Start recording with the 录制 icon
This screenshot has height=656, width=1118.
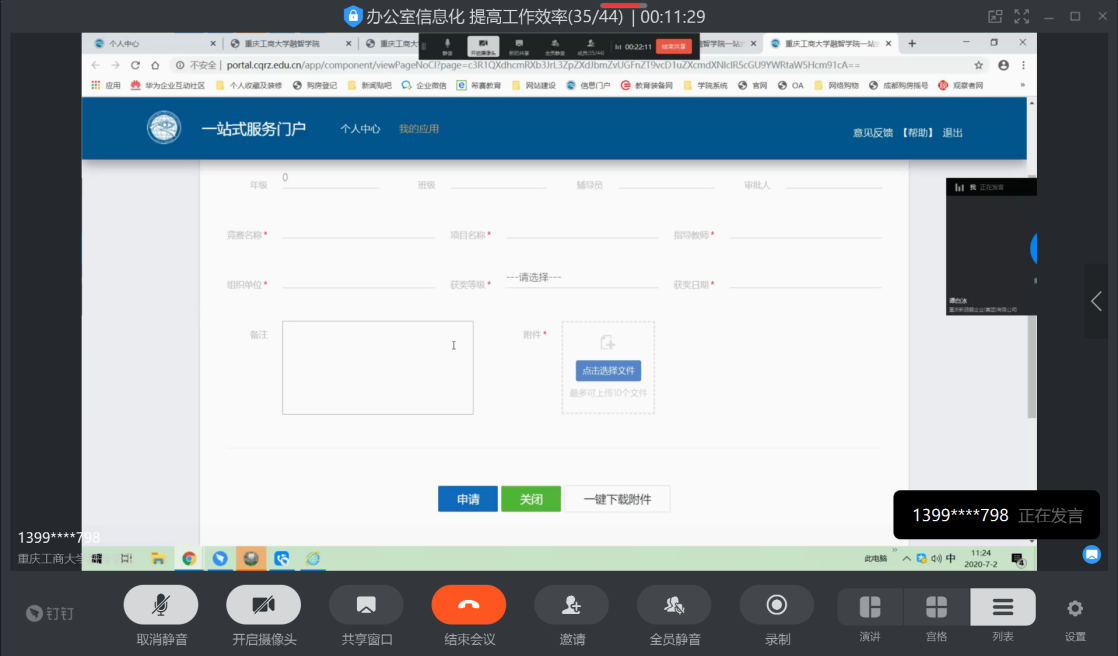[x=776, y=605]
